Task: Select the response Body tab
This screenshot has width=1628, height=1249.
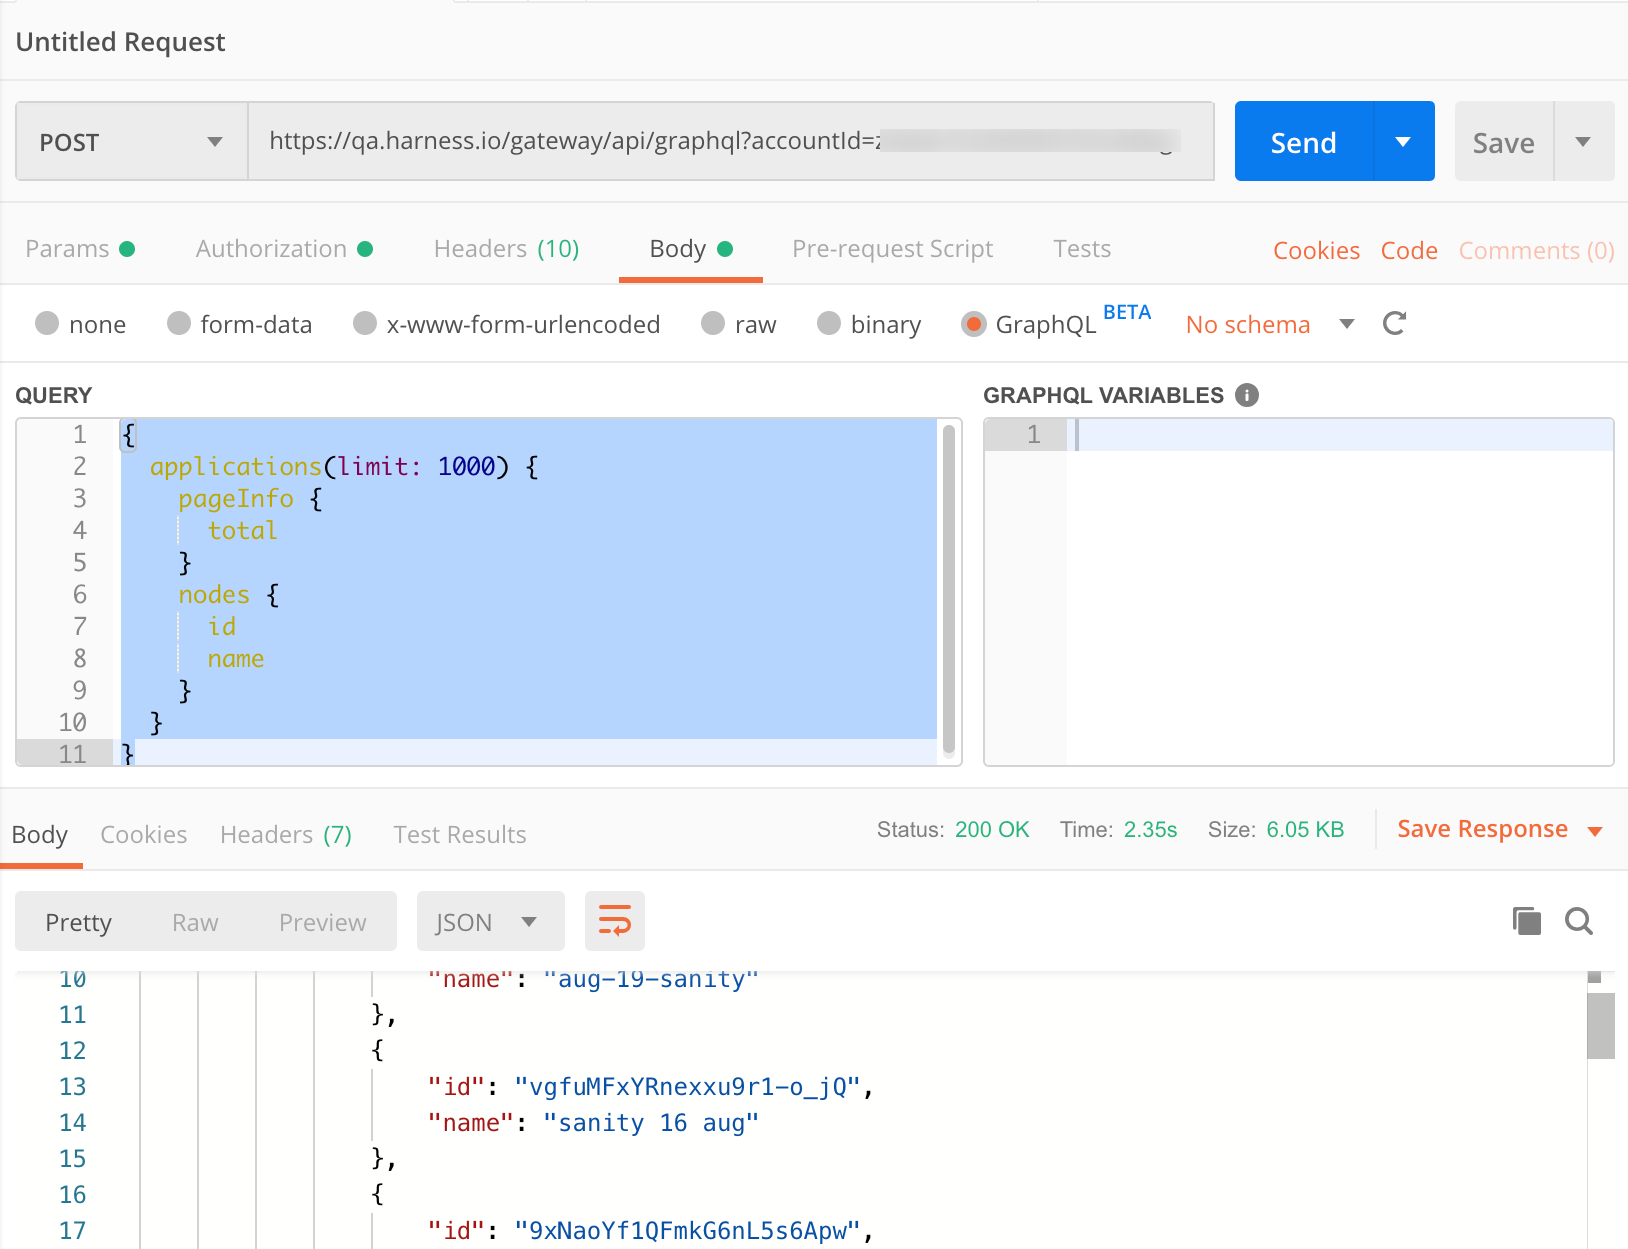Action: click(40, 834)
